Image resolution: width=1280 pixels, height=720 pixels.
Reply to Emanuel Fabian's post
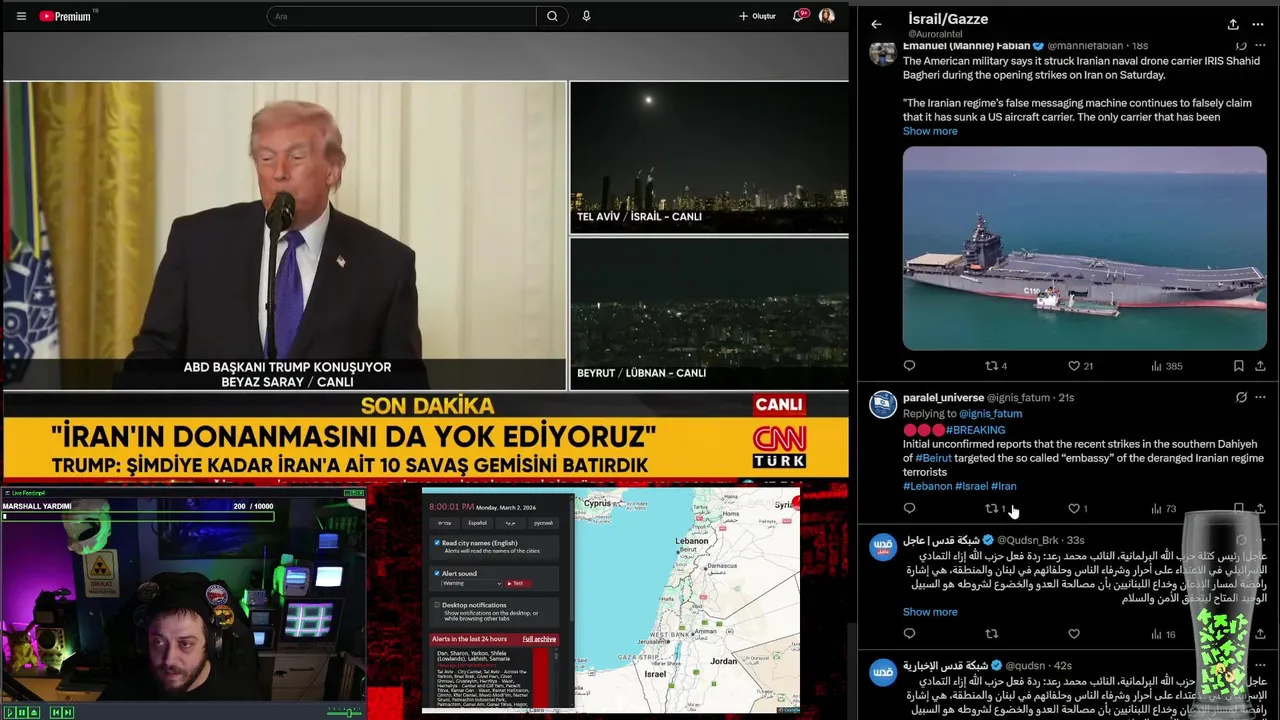point(909,366)
